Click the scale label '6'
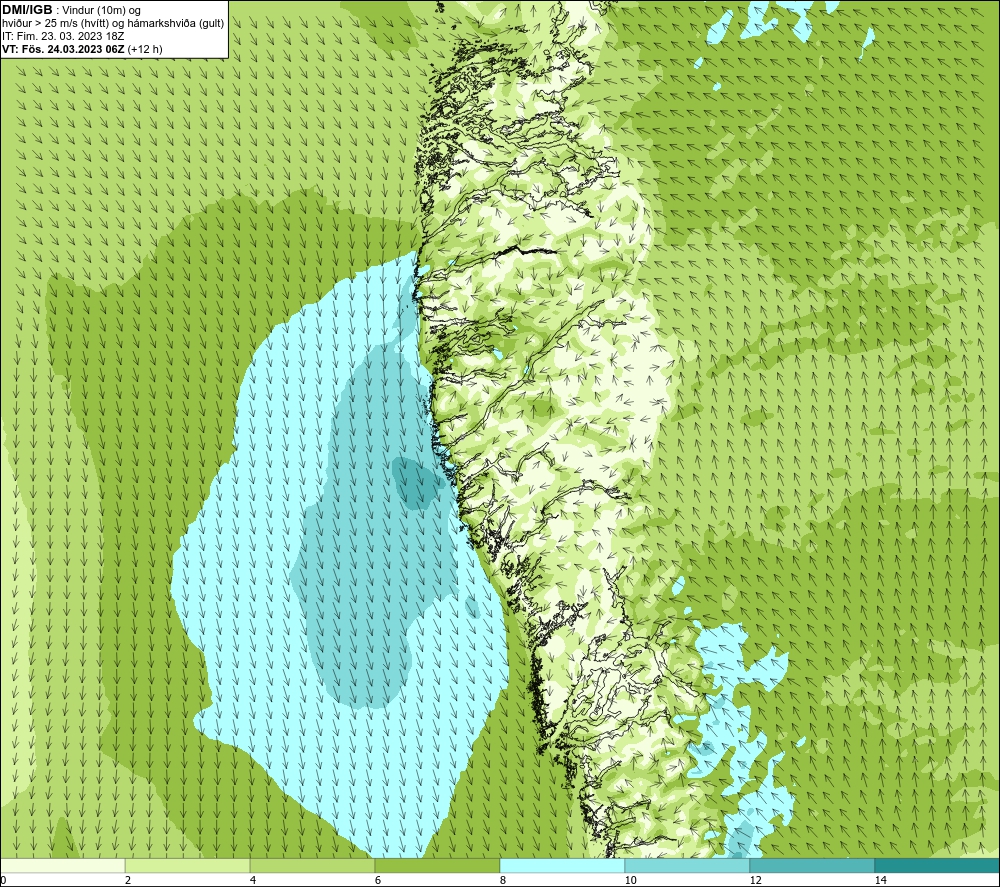Image resolution: width=1000 pixels, height=887 pixels. point(378,880)
